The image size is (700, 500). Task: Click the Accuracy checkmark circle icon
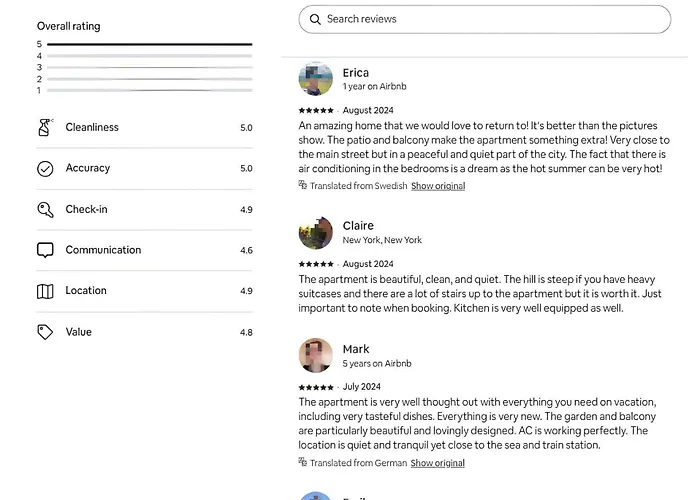(45, 168)
